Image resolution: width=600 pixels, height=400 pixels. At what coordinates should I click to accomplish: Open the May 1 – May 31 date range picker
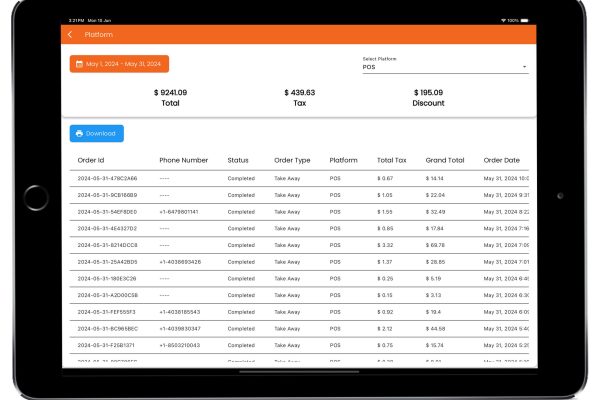pos(119,64)
